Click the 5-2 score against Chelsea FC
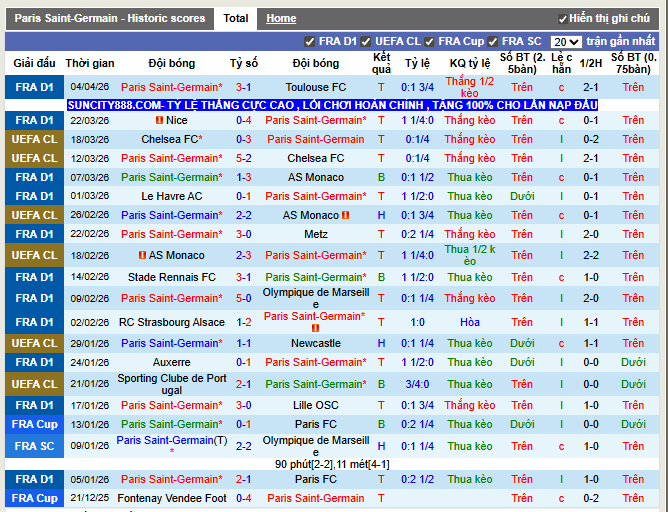 [243, 158]
